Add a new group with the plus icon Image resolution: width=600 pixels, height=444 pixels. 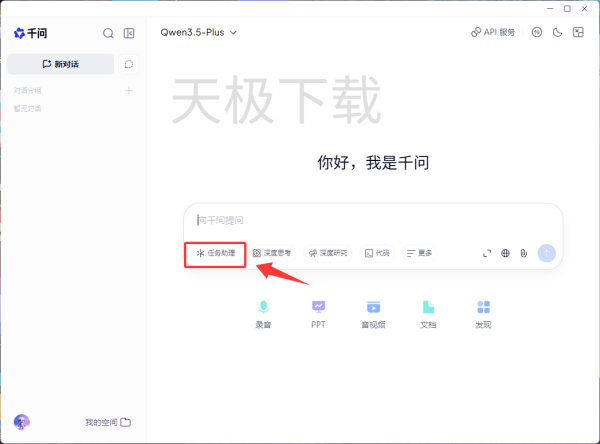tap(128, 91)
